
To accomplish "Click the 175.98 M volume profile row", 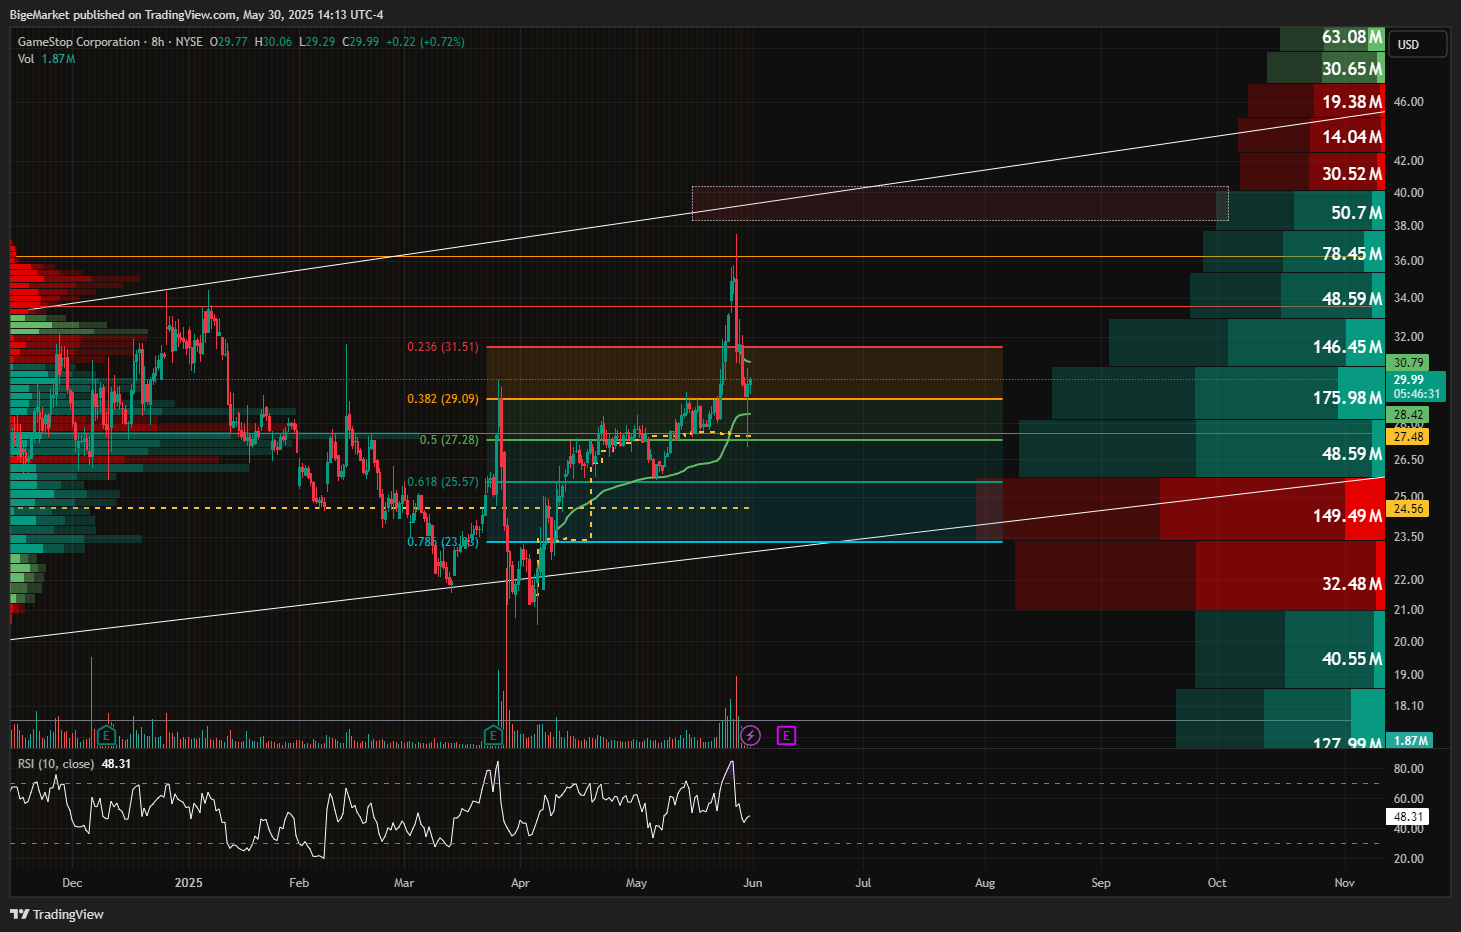I will click(x=1218, y=395).
